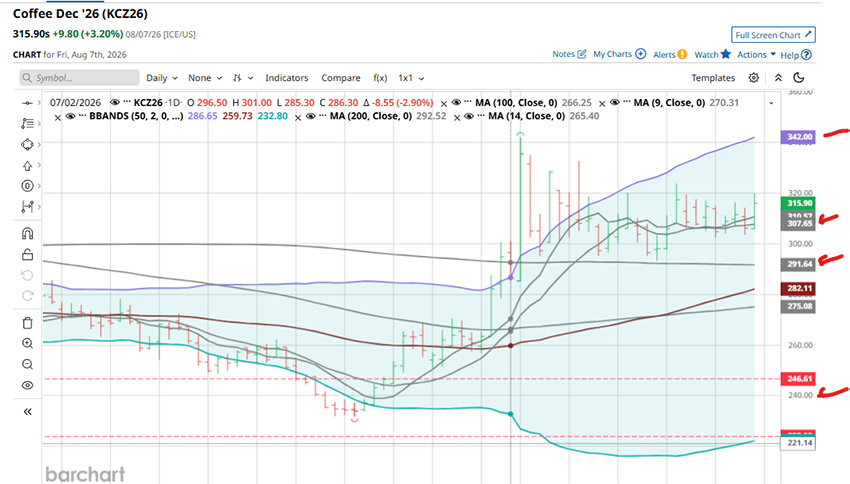
Task: Select the crosshair line drawing tool
Action: click(x=27, y=103)
